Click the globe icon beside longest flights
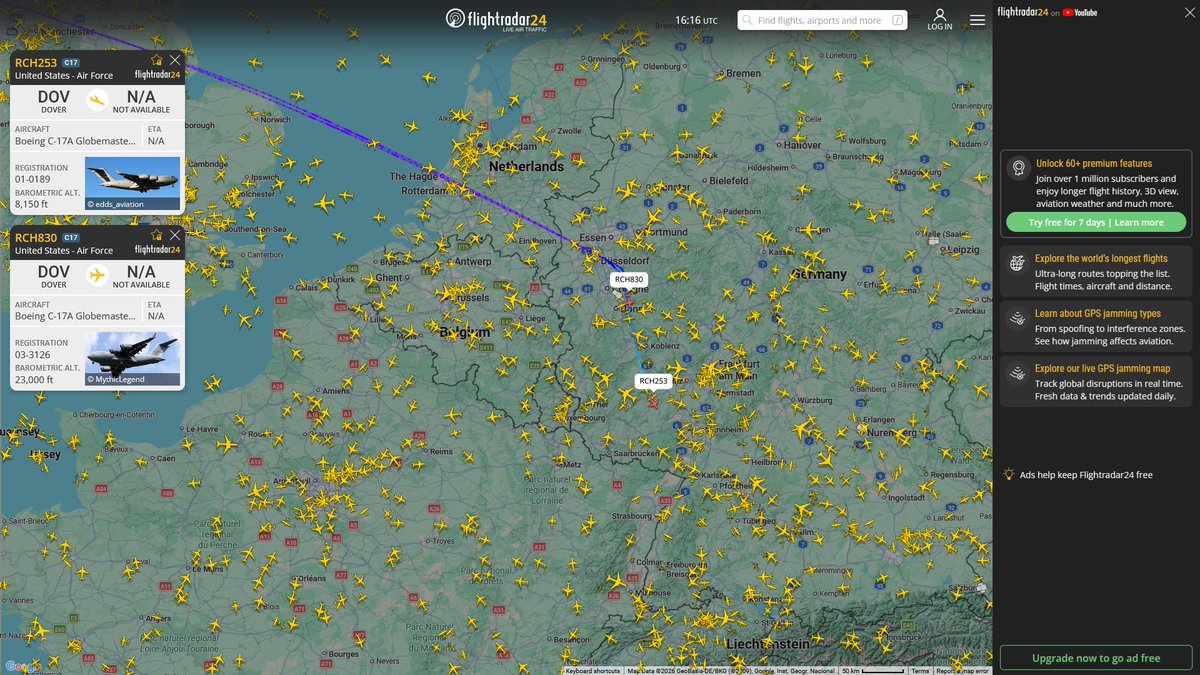This screenshot has height=675, width=1200. tap(1017, 263)
